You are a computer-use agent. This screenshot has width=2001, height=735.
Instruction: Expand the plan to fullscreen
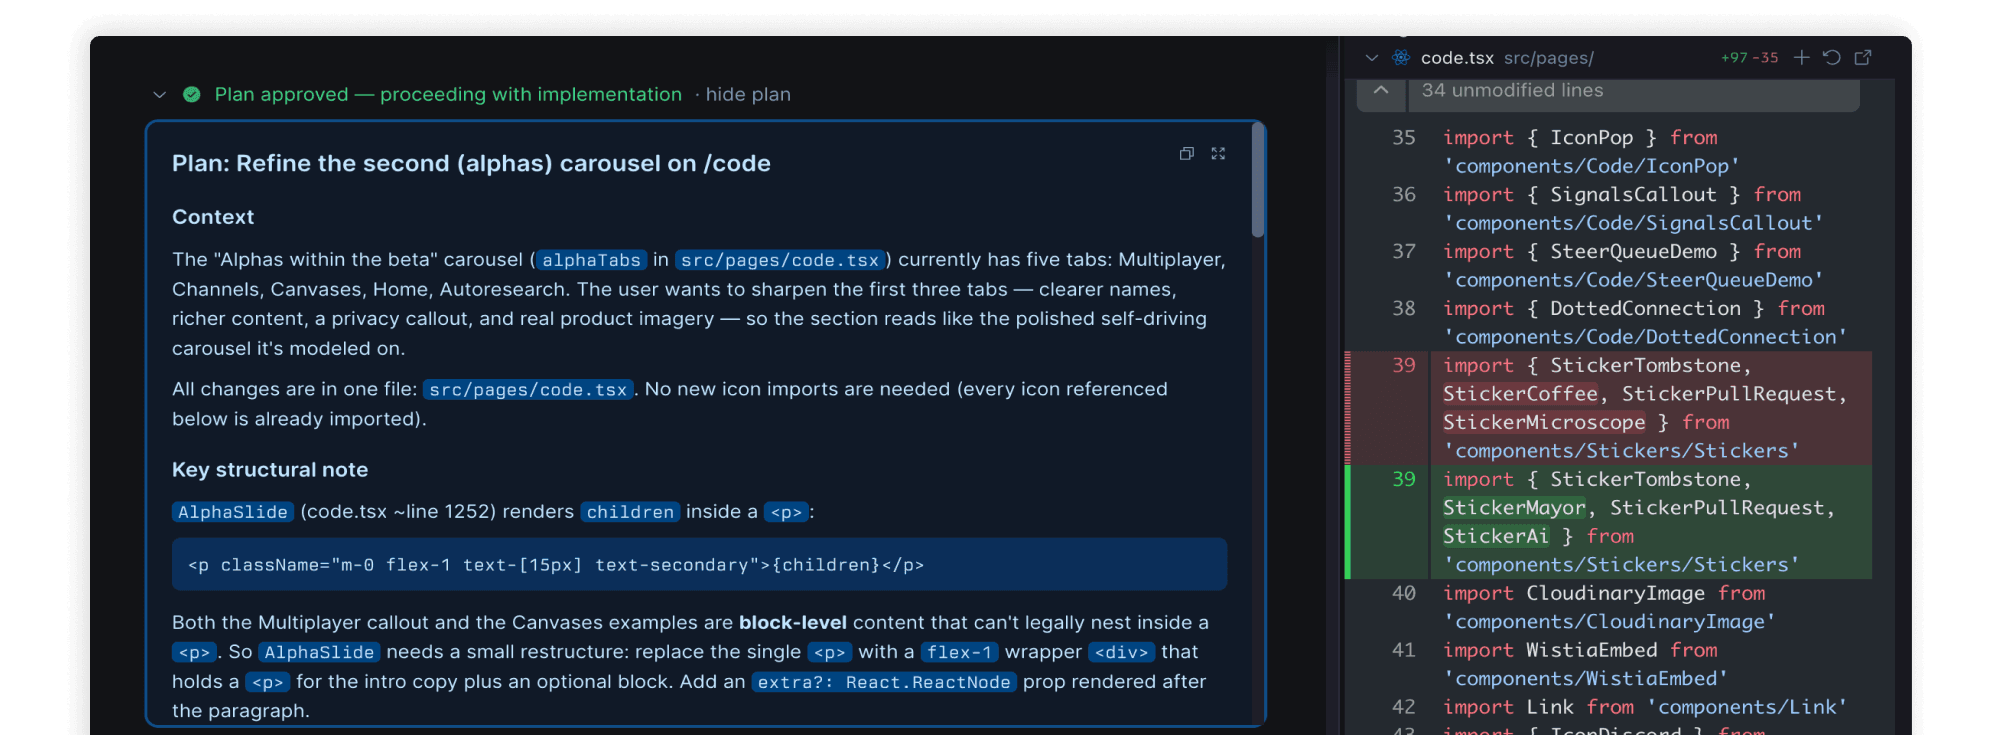1218,154
